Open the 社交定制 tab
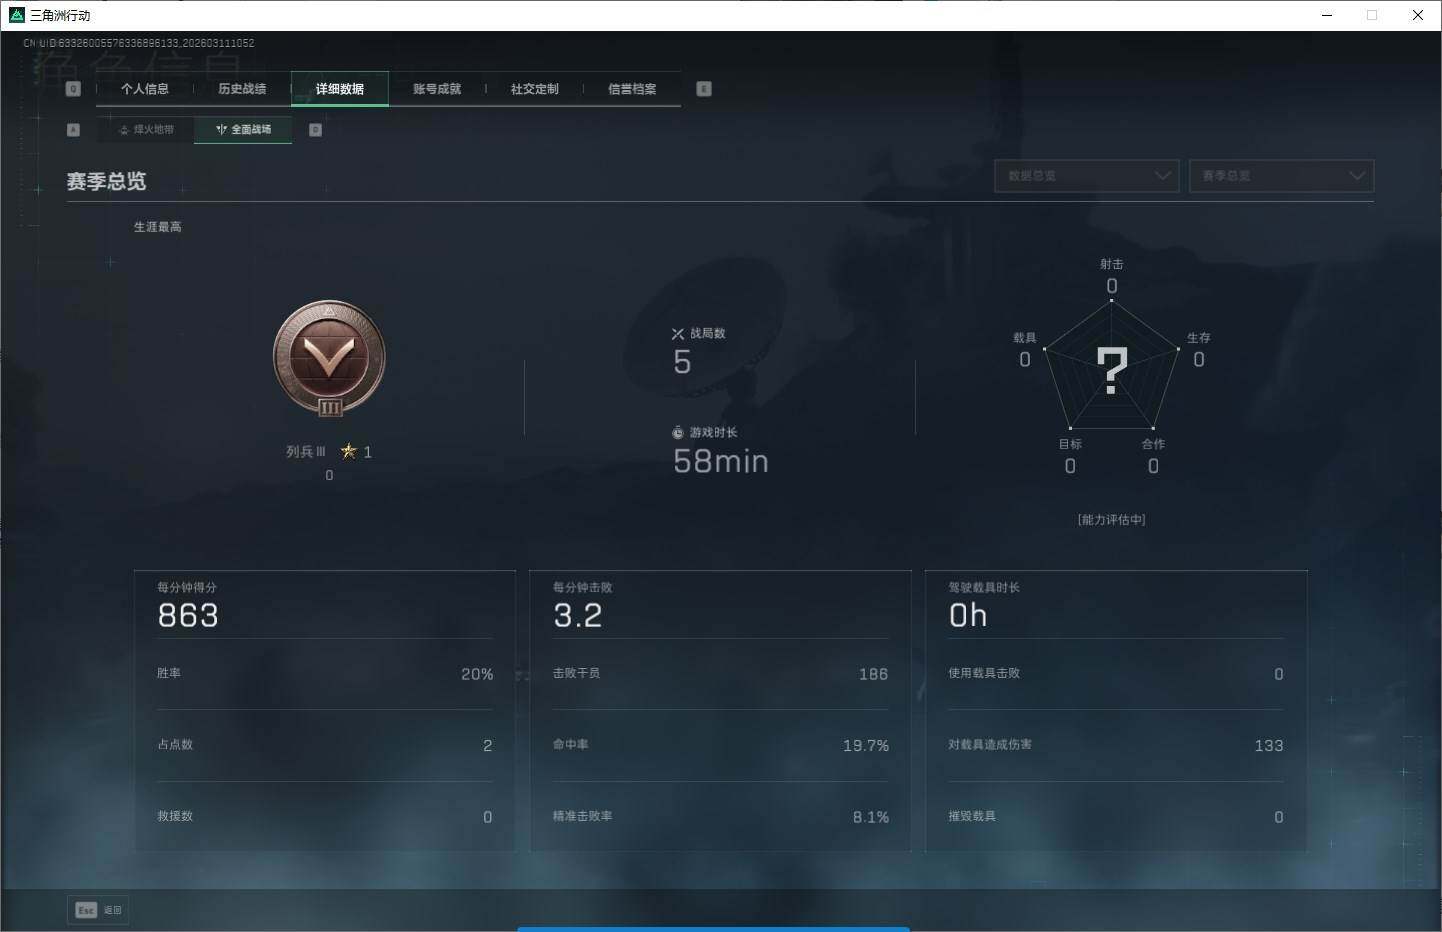The image size is (1442, 932). click(x=535, y=89)
